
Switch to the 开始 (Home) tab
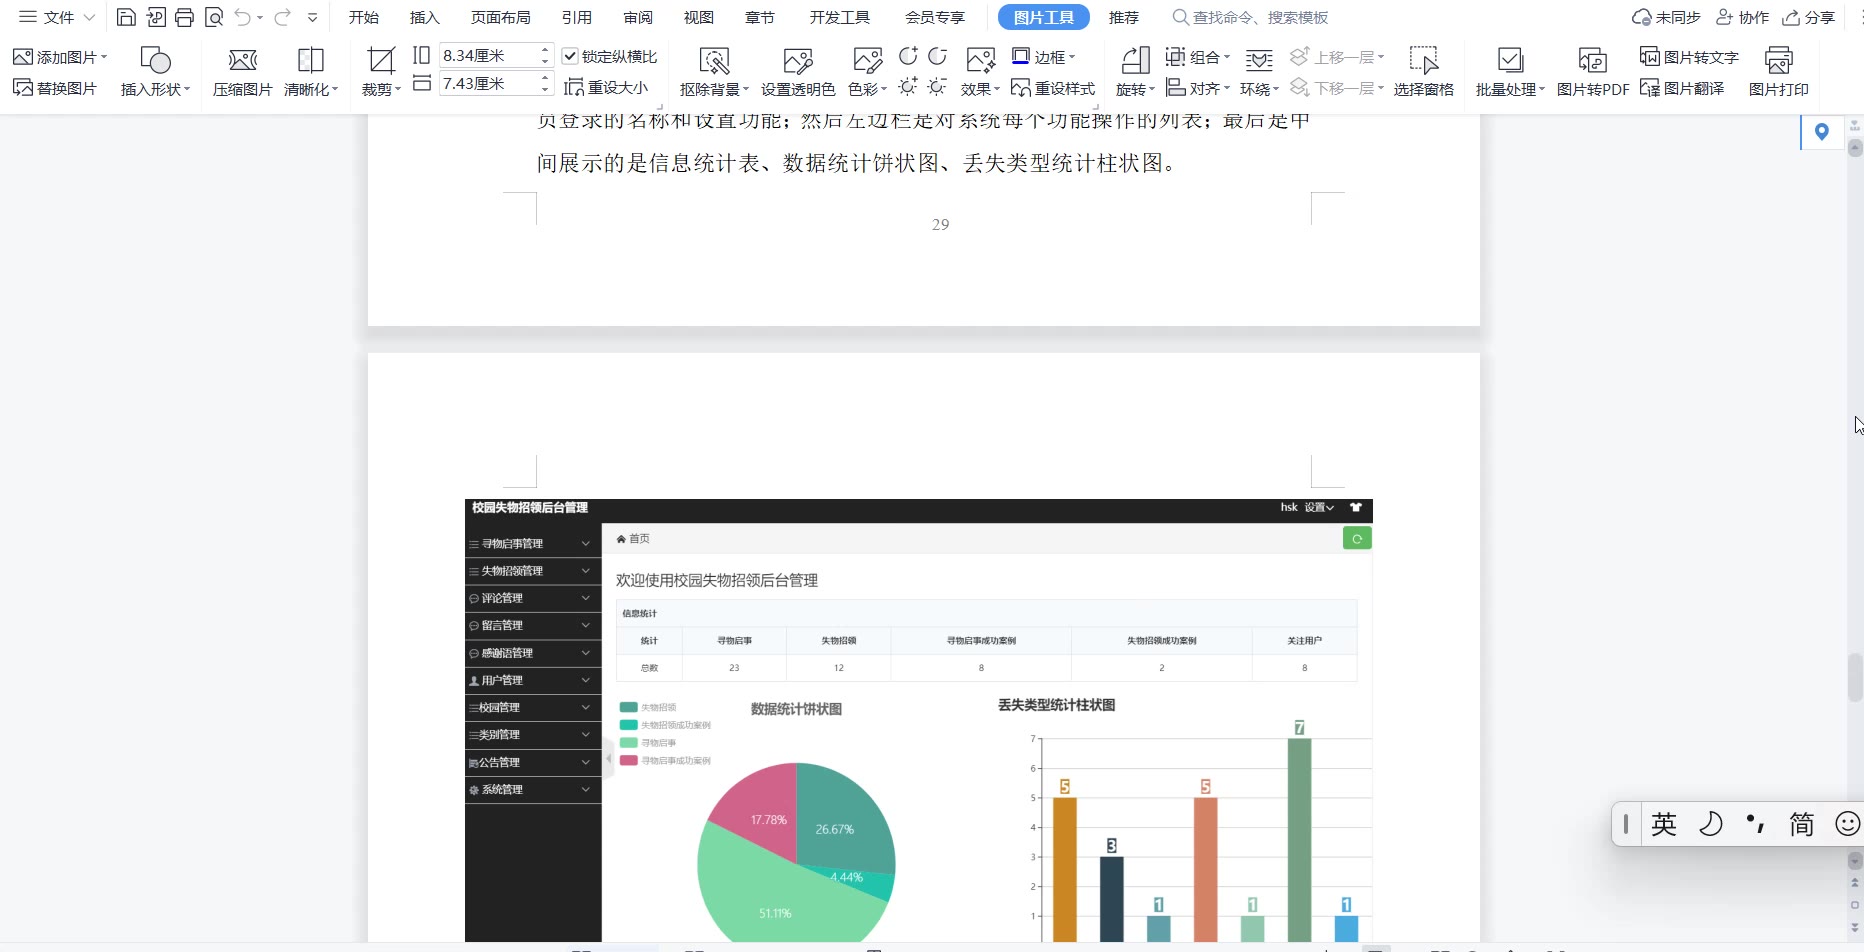(364, 17)
